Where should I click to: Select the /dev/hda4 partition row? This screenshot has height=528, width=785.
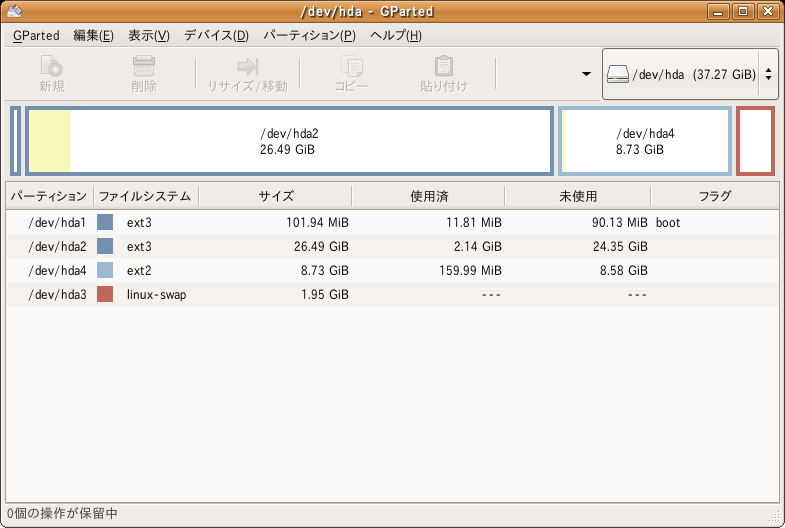click(x=392, y=270)
